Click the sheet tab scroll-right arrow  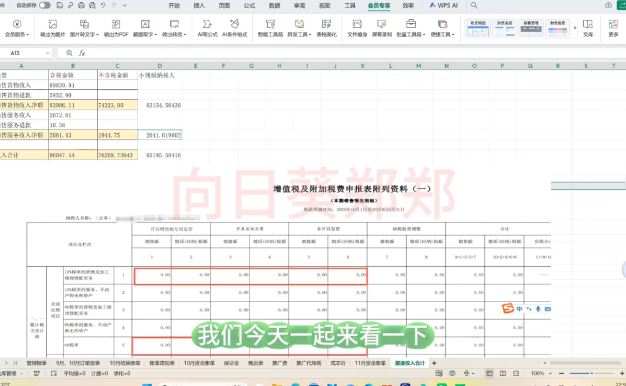click(6, 363)
